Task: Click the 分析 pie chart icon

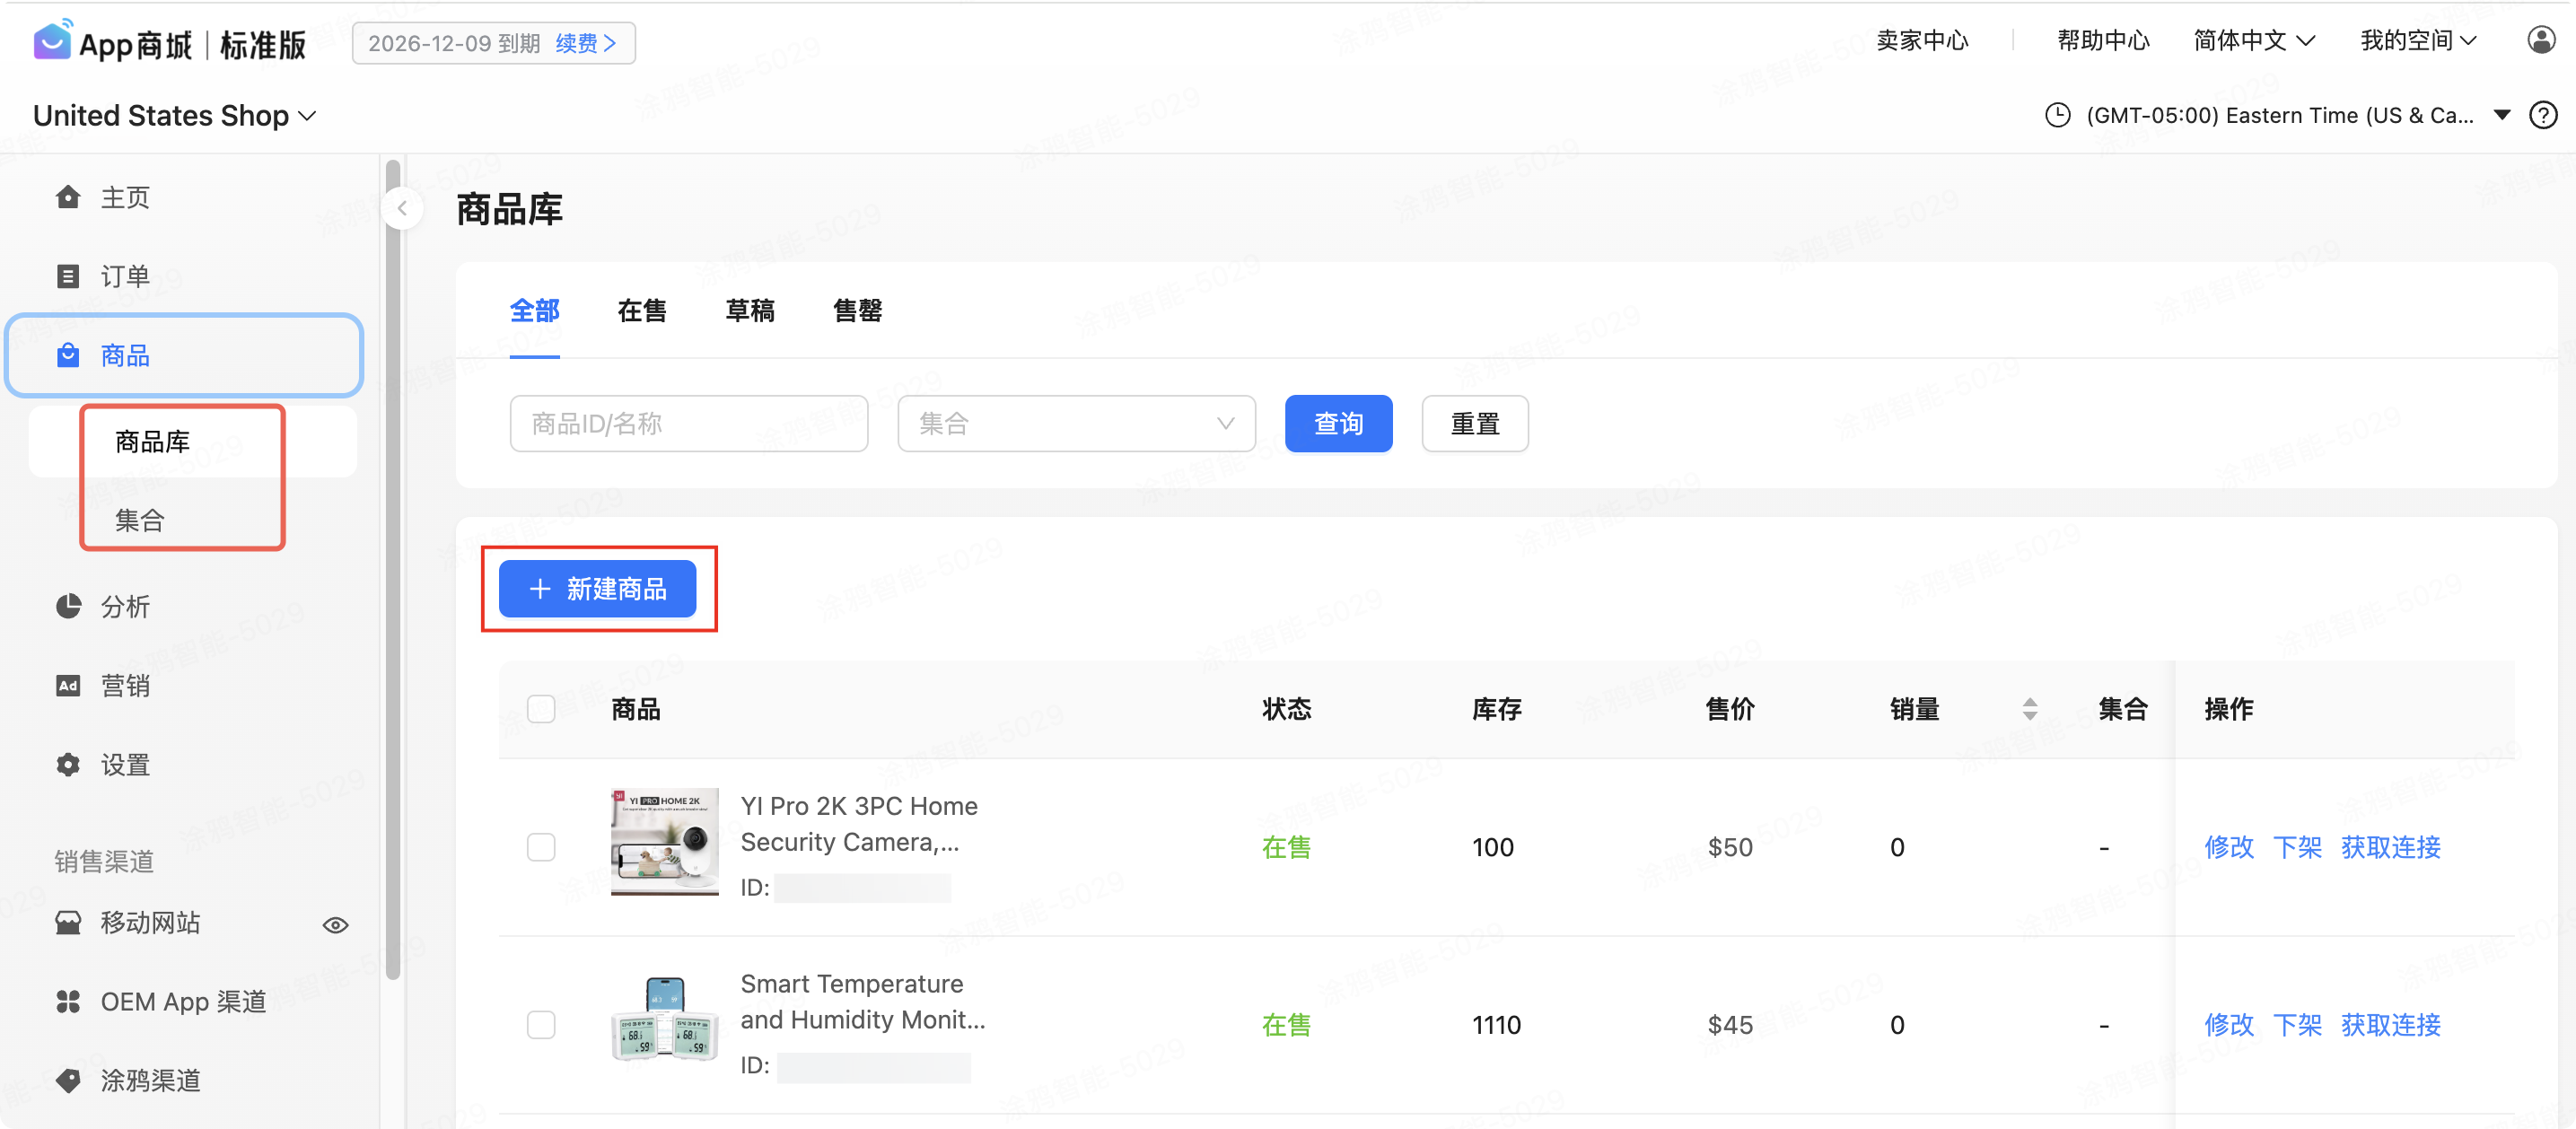Action: 68,606
